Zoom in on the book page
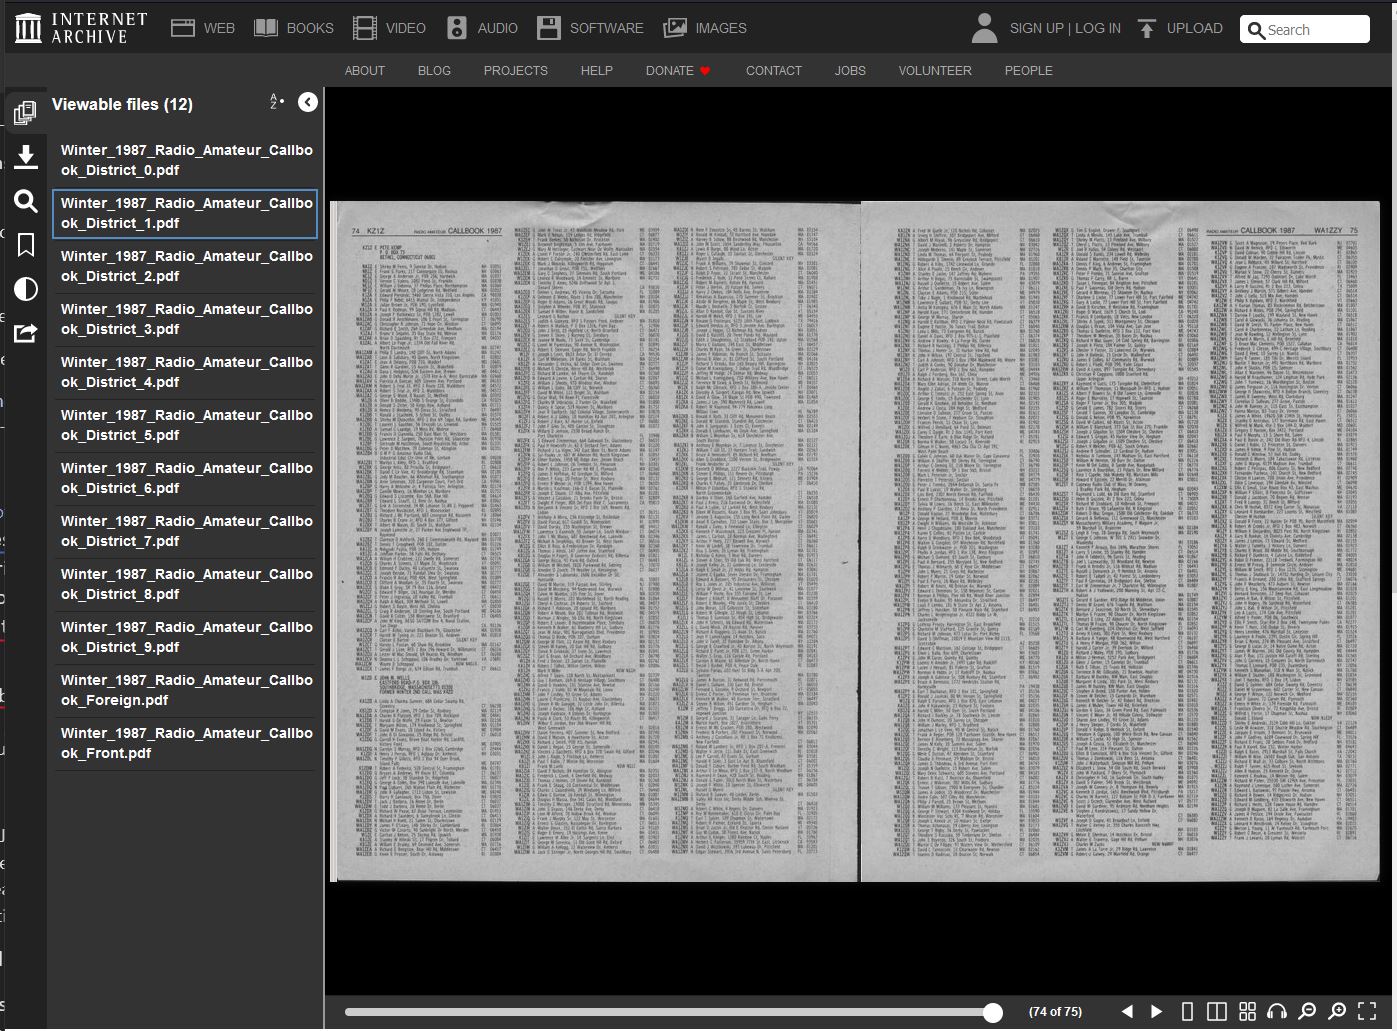Screen dimensions: 1397x1031 (x=1337, y=1011)
